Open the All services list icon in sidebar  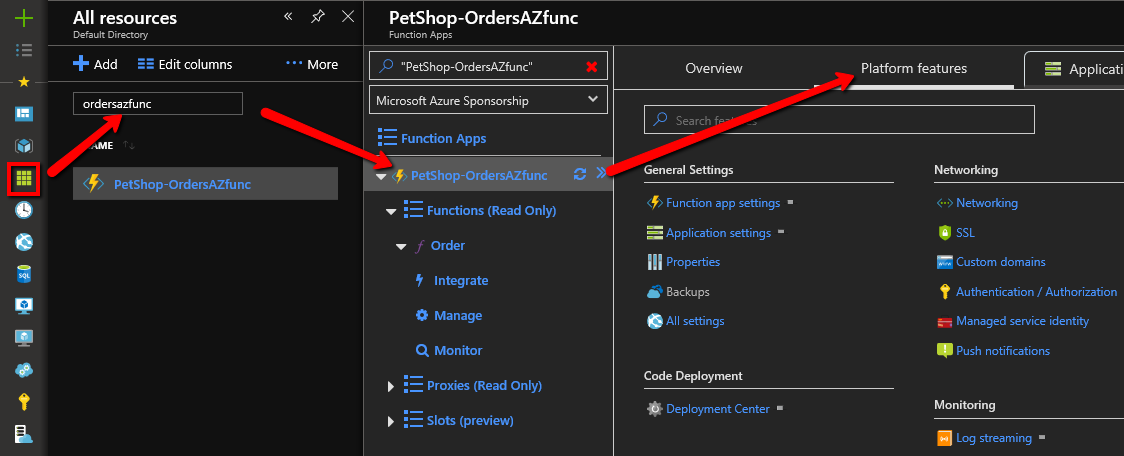point(24,49)
